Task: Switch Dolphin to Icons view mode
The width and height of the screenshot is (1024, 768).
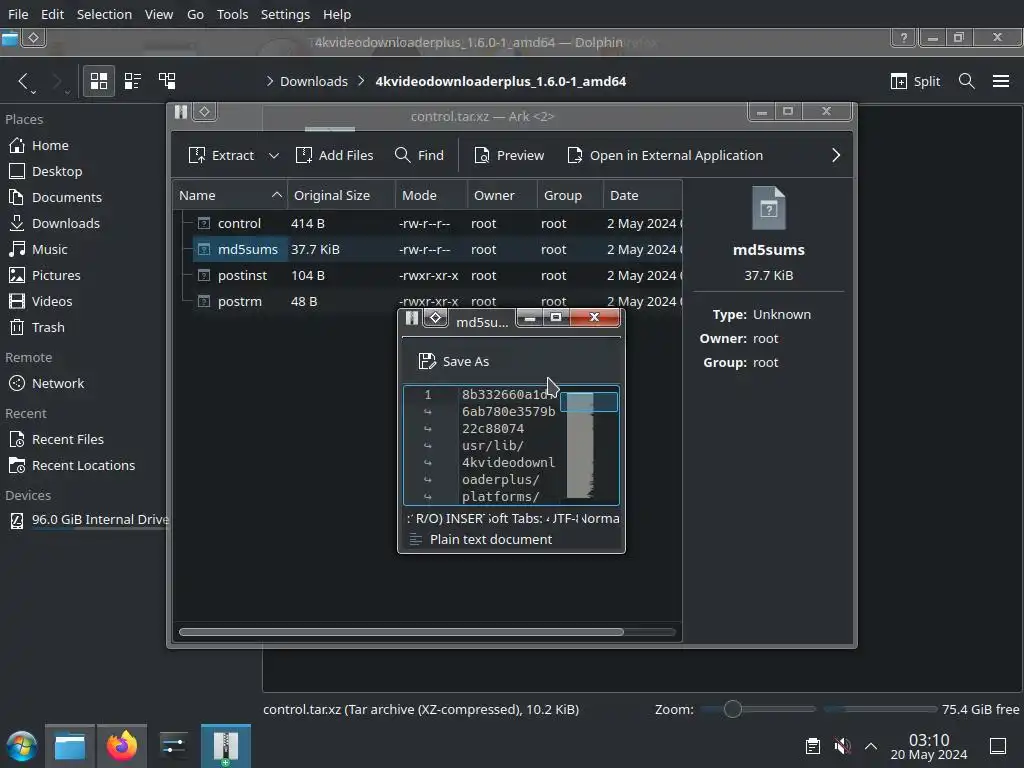Action: point(99,81)
